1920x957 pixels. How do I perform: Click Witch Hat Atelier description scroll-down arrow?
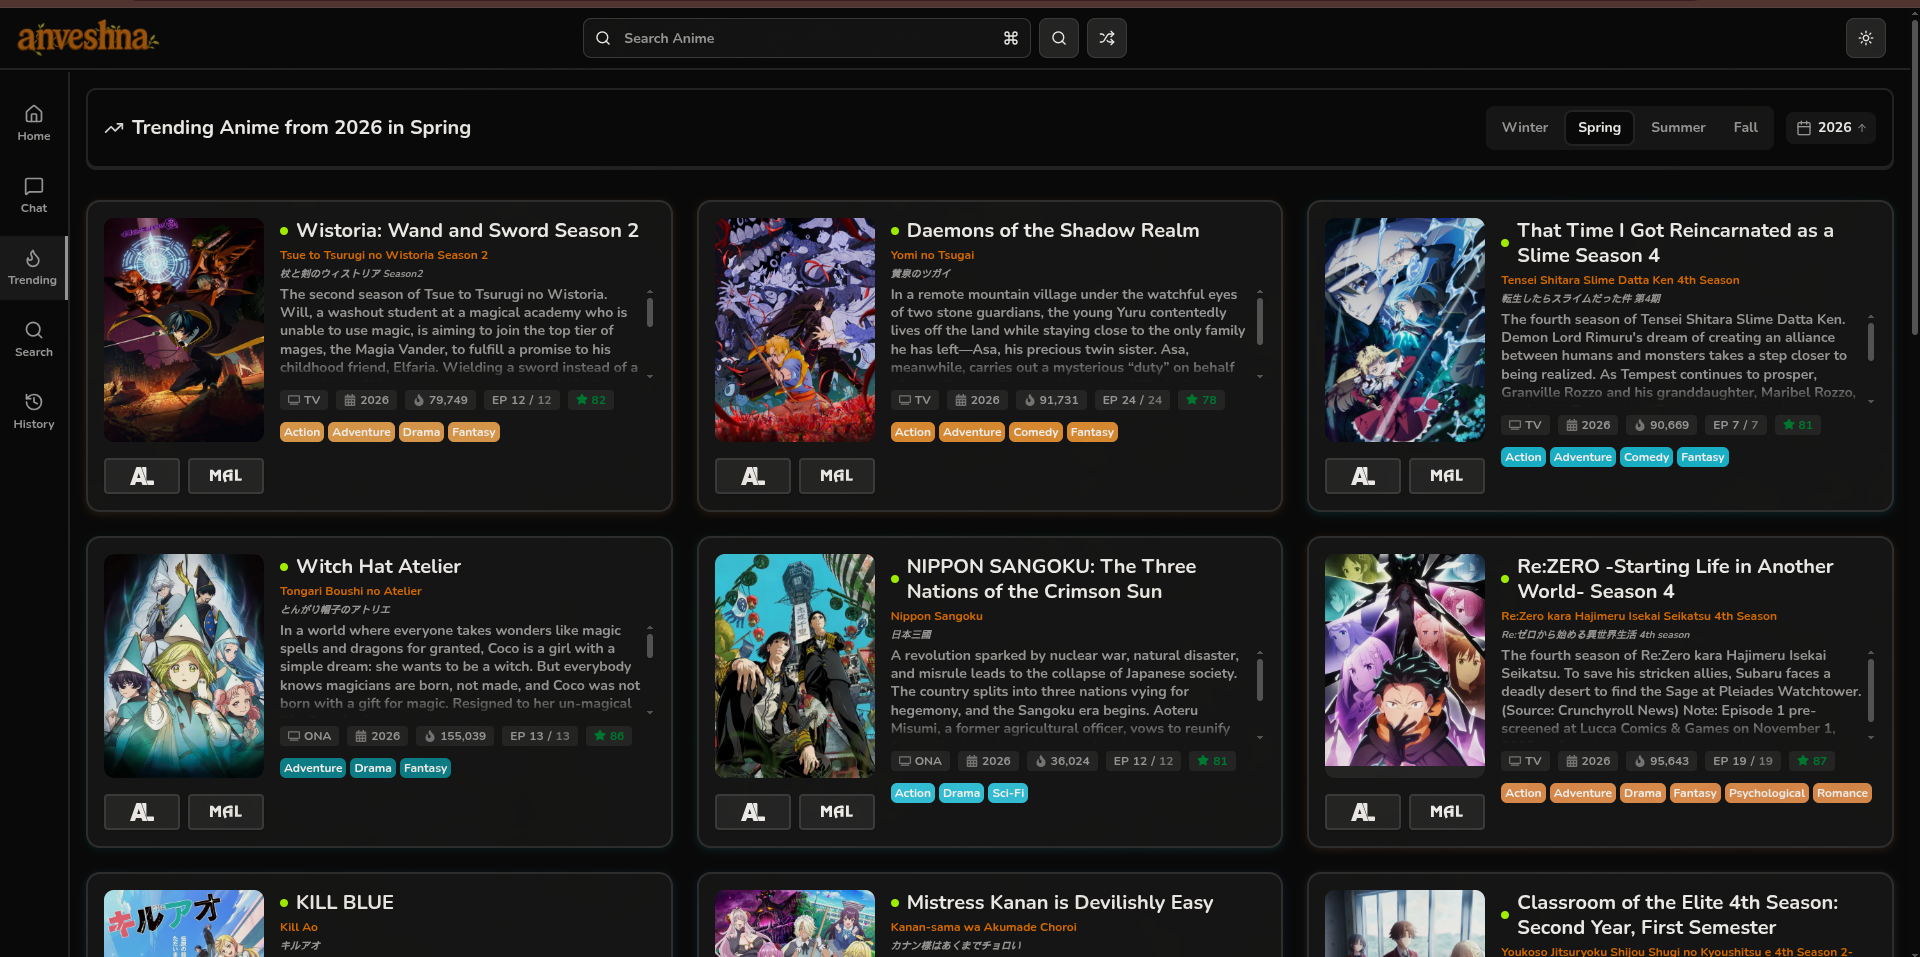click(650, 713)
